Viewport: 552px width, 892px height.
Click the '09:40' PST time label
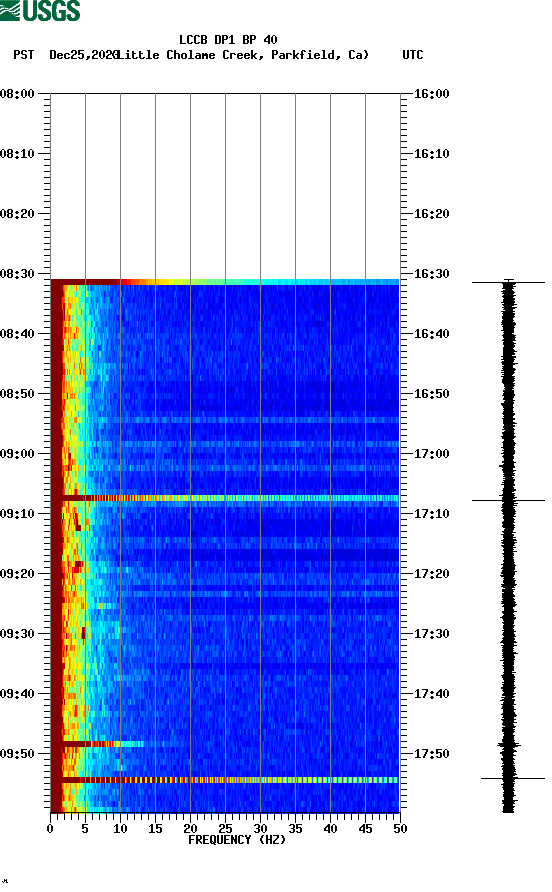18,693
